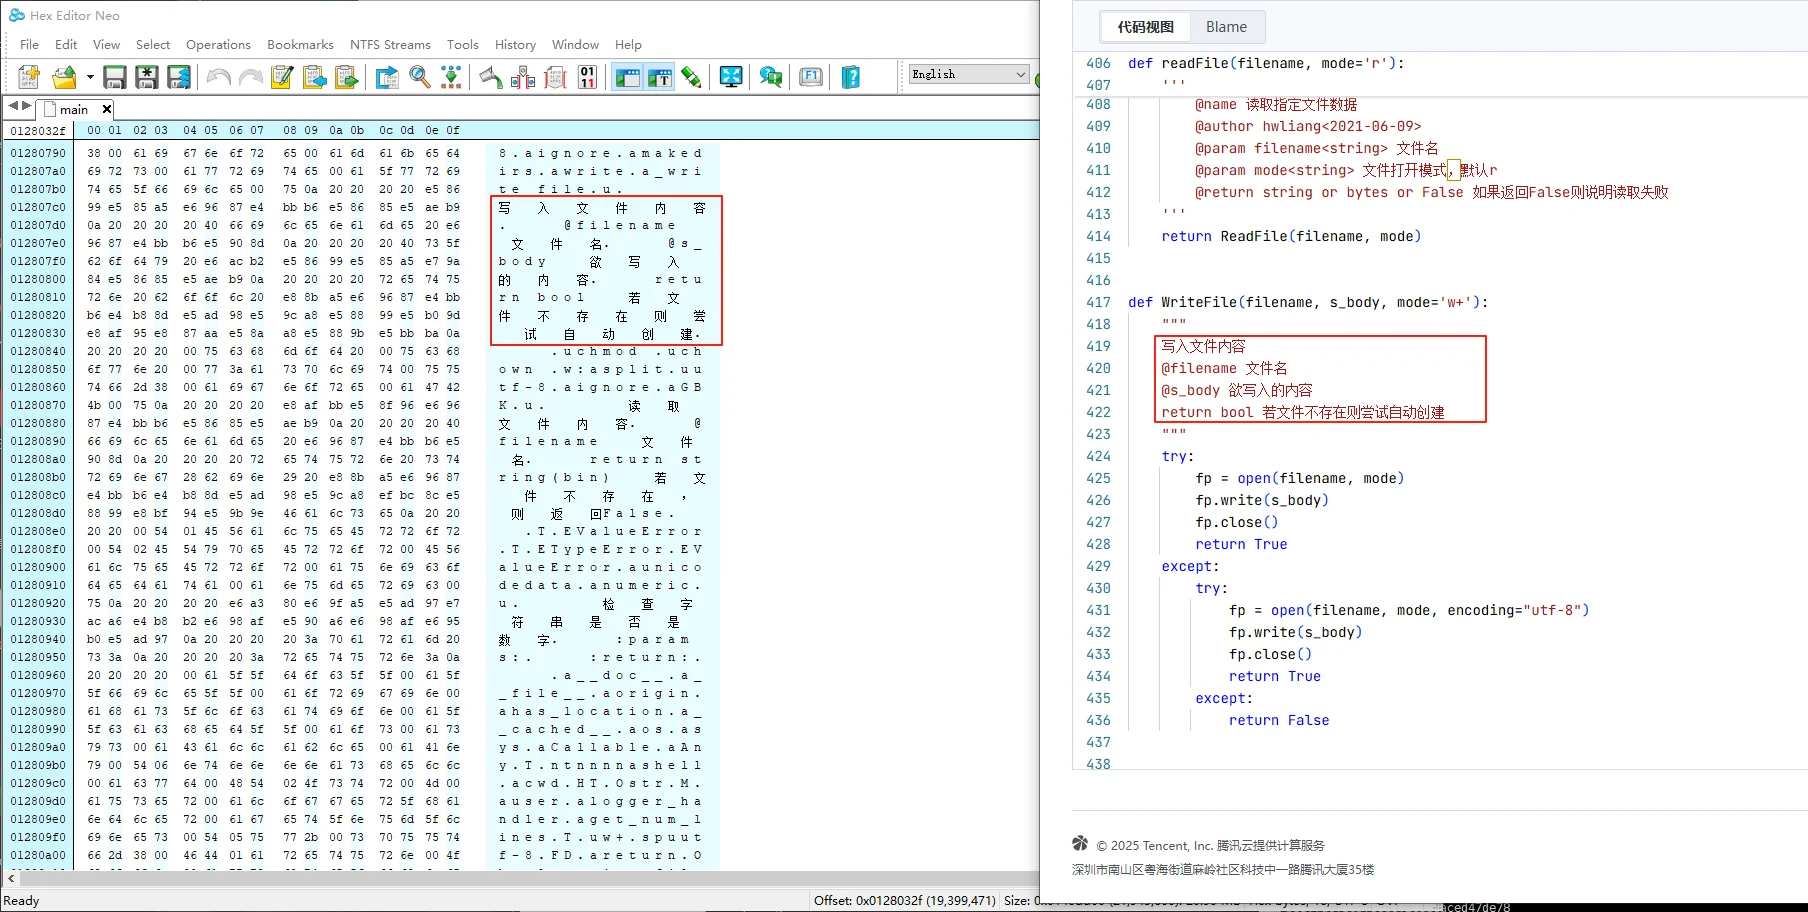The height and width of the screenshot is (912, 1808).
Task: Click the New file toolbar icon
Action: [29, 77]
